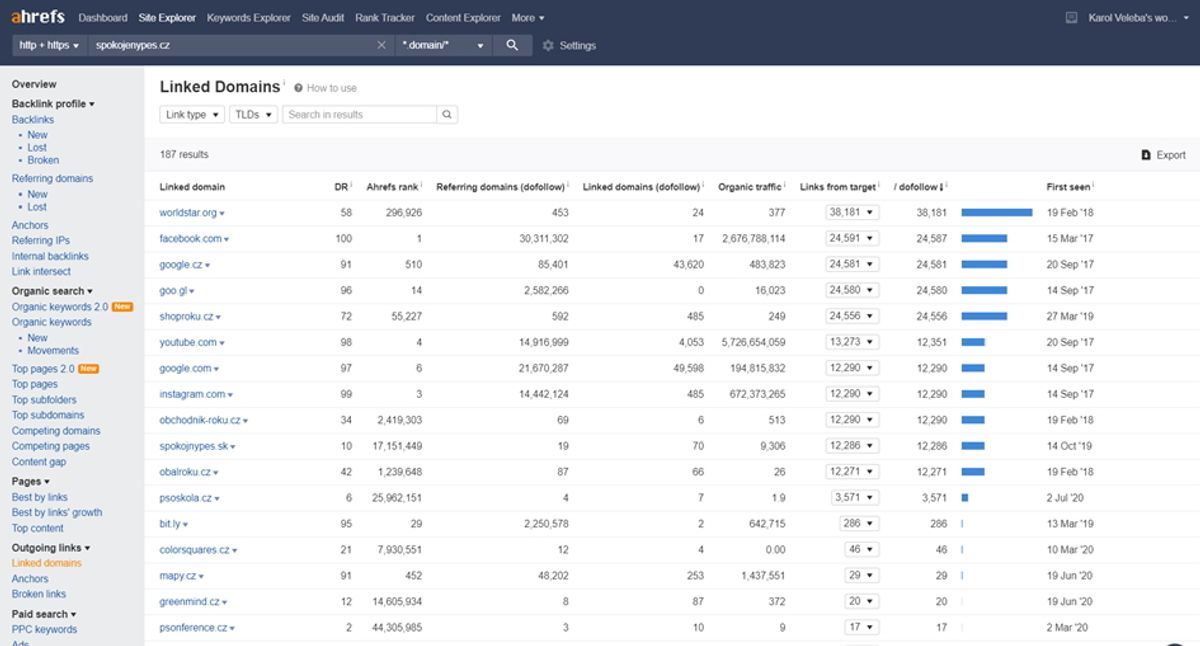1200x646 pixels.
Task: Focus the Search in results field
Action: click(x=360, y=115)
